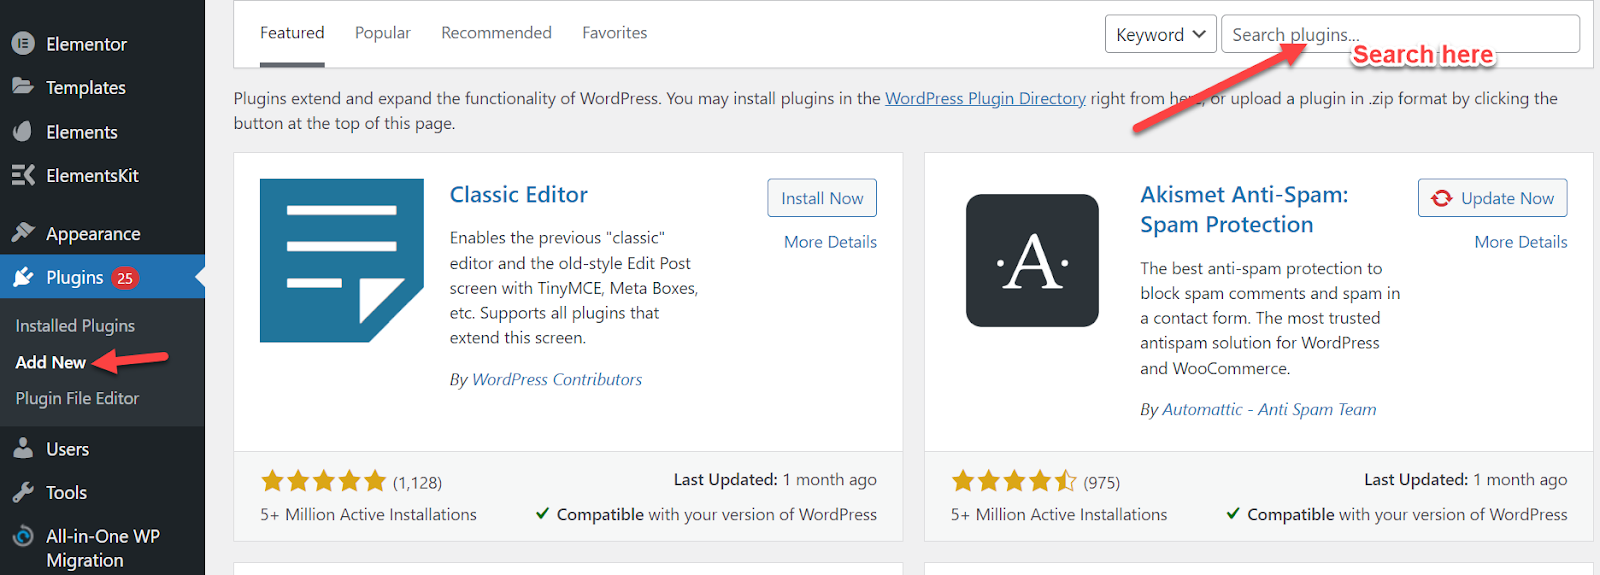Screen dimensions: 1600x575
Task: Click Akismet compatibility checkmark text
Action: point(1397,514)
